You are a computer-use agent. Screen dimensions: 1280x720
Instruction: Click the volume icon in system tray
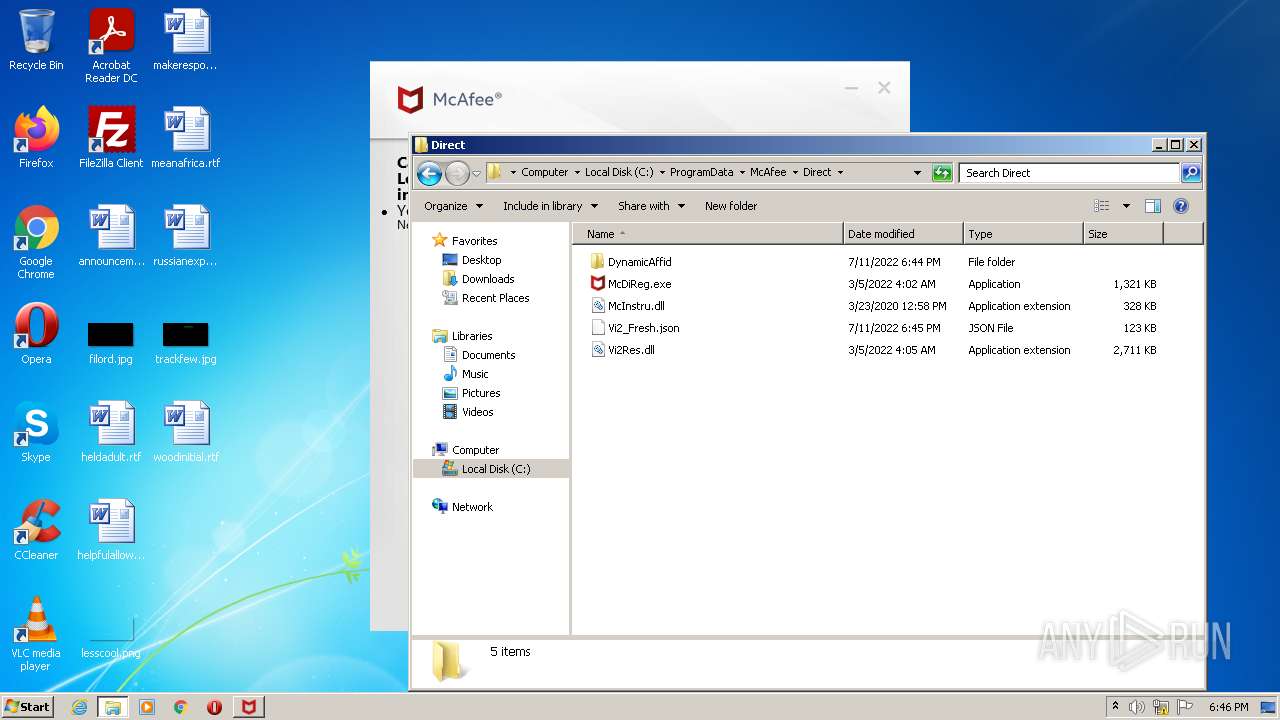1137,707
